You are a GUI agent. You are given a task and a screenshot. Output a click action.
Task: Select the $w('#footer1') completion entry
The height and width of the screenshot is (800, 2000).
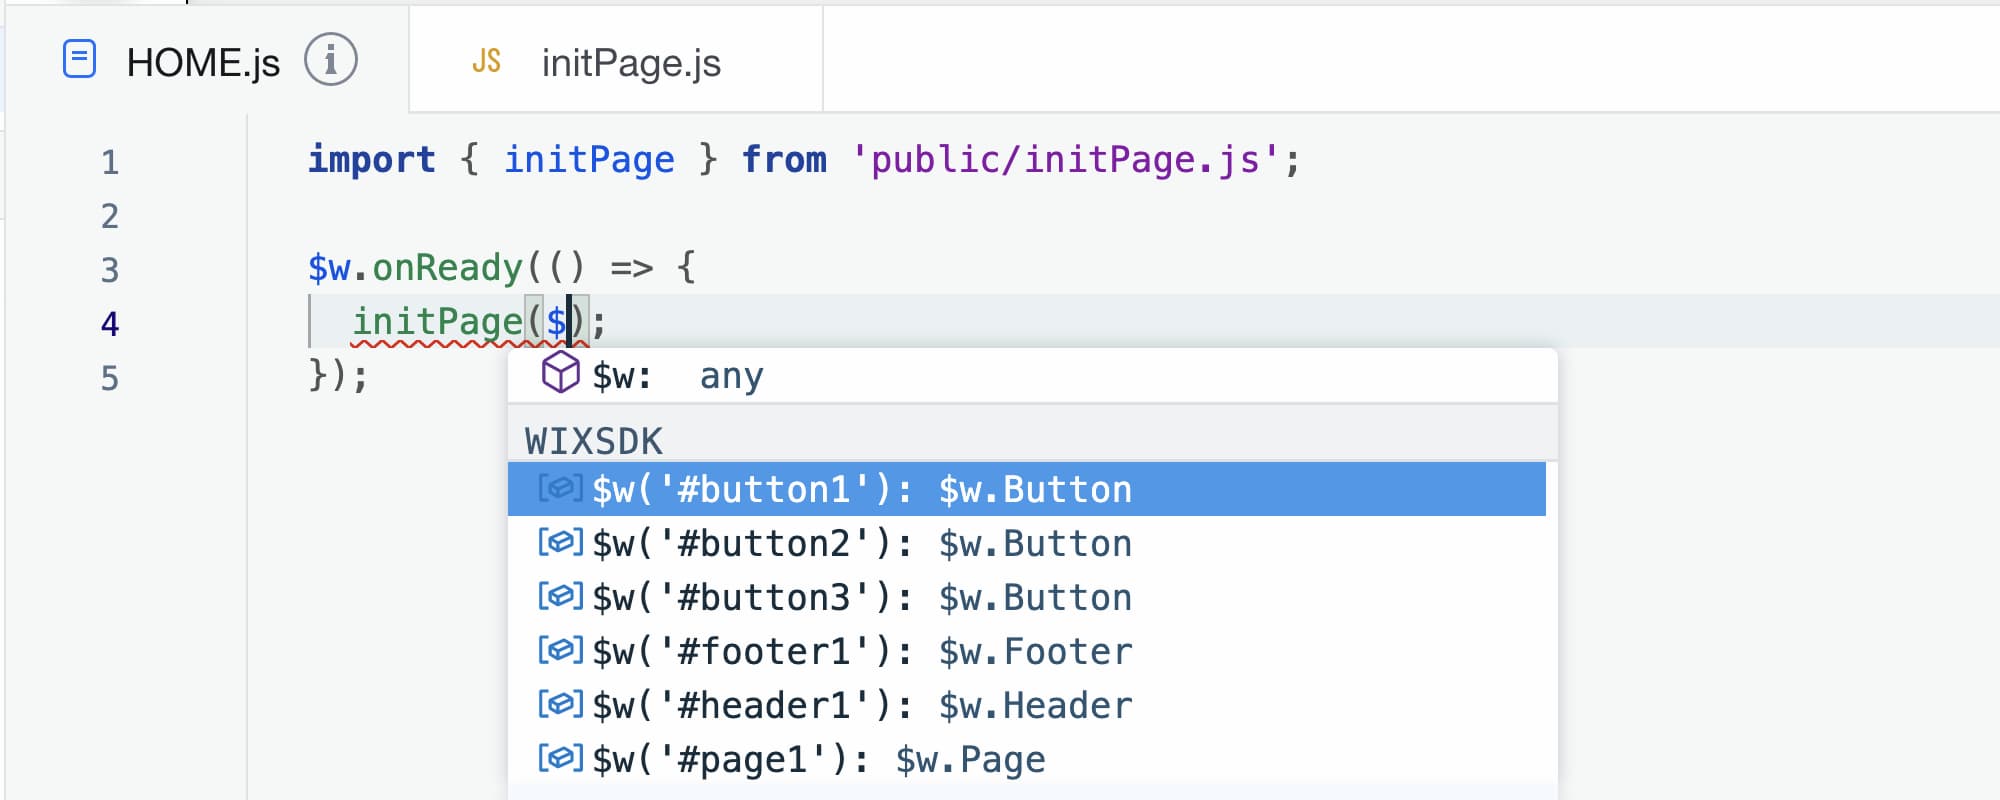pyautogui.click(x=860, y=650)
